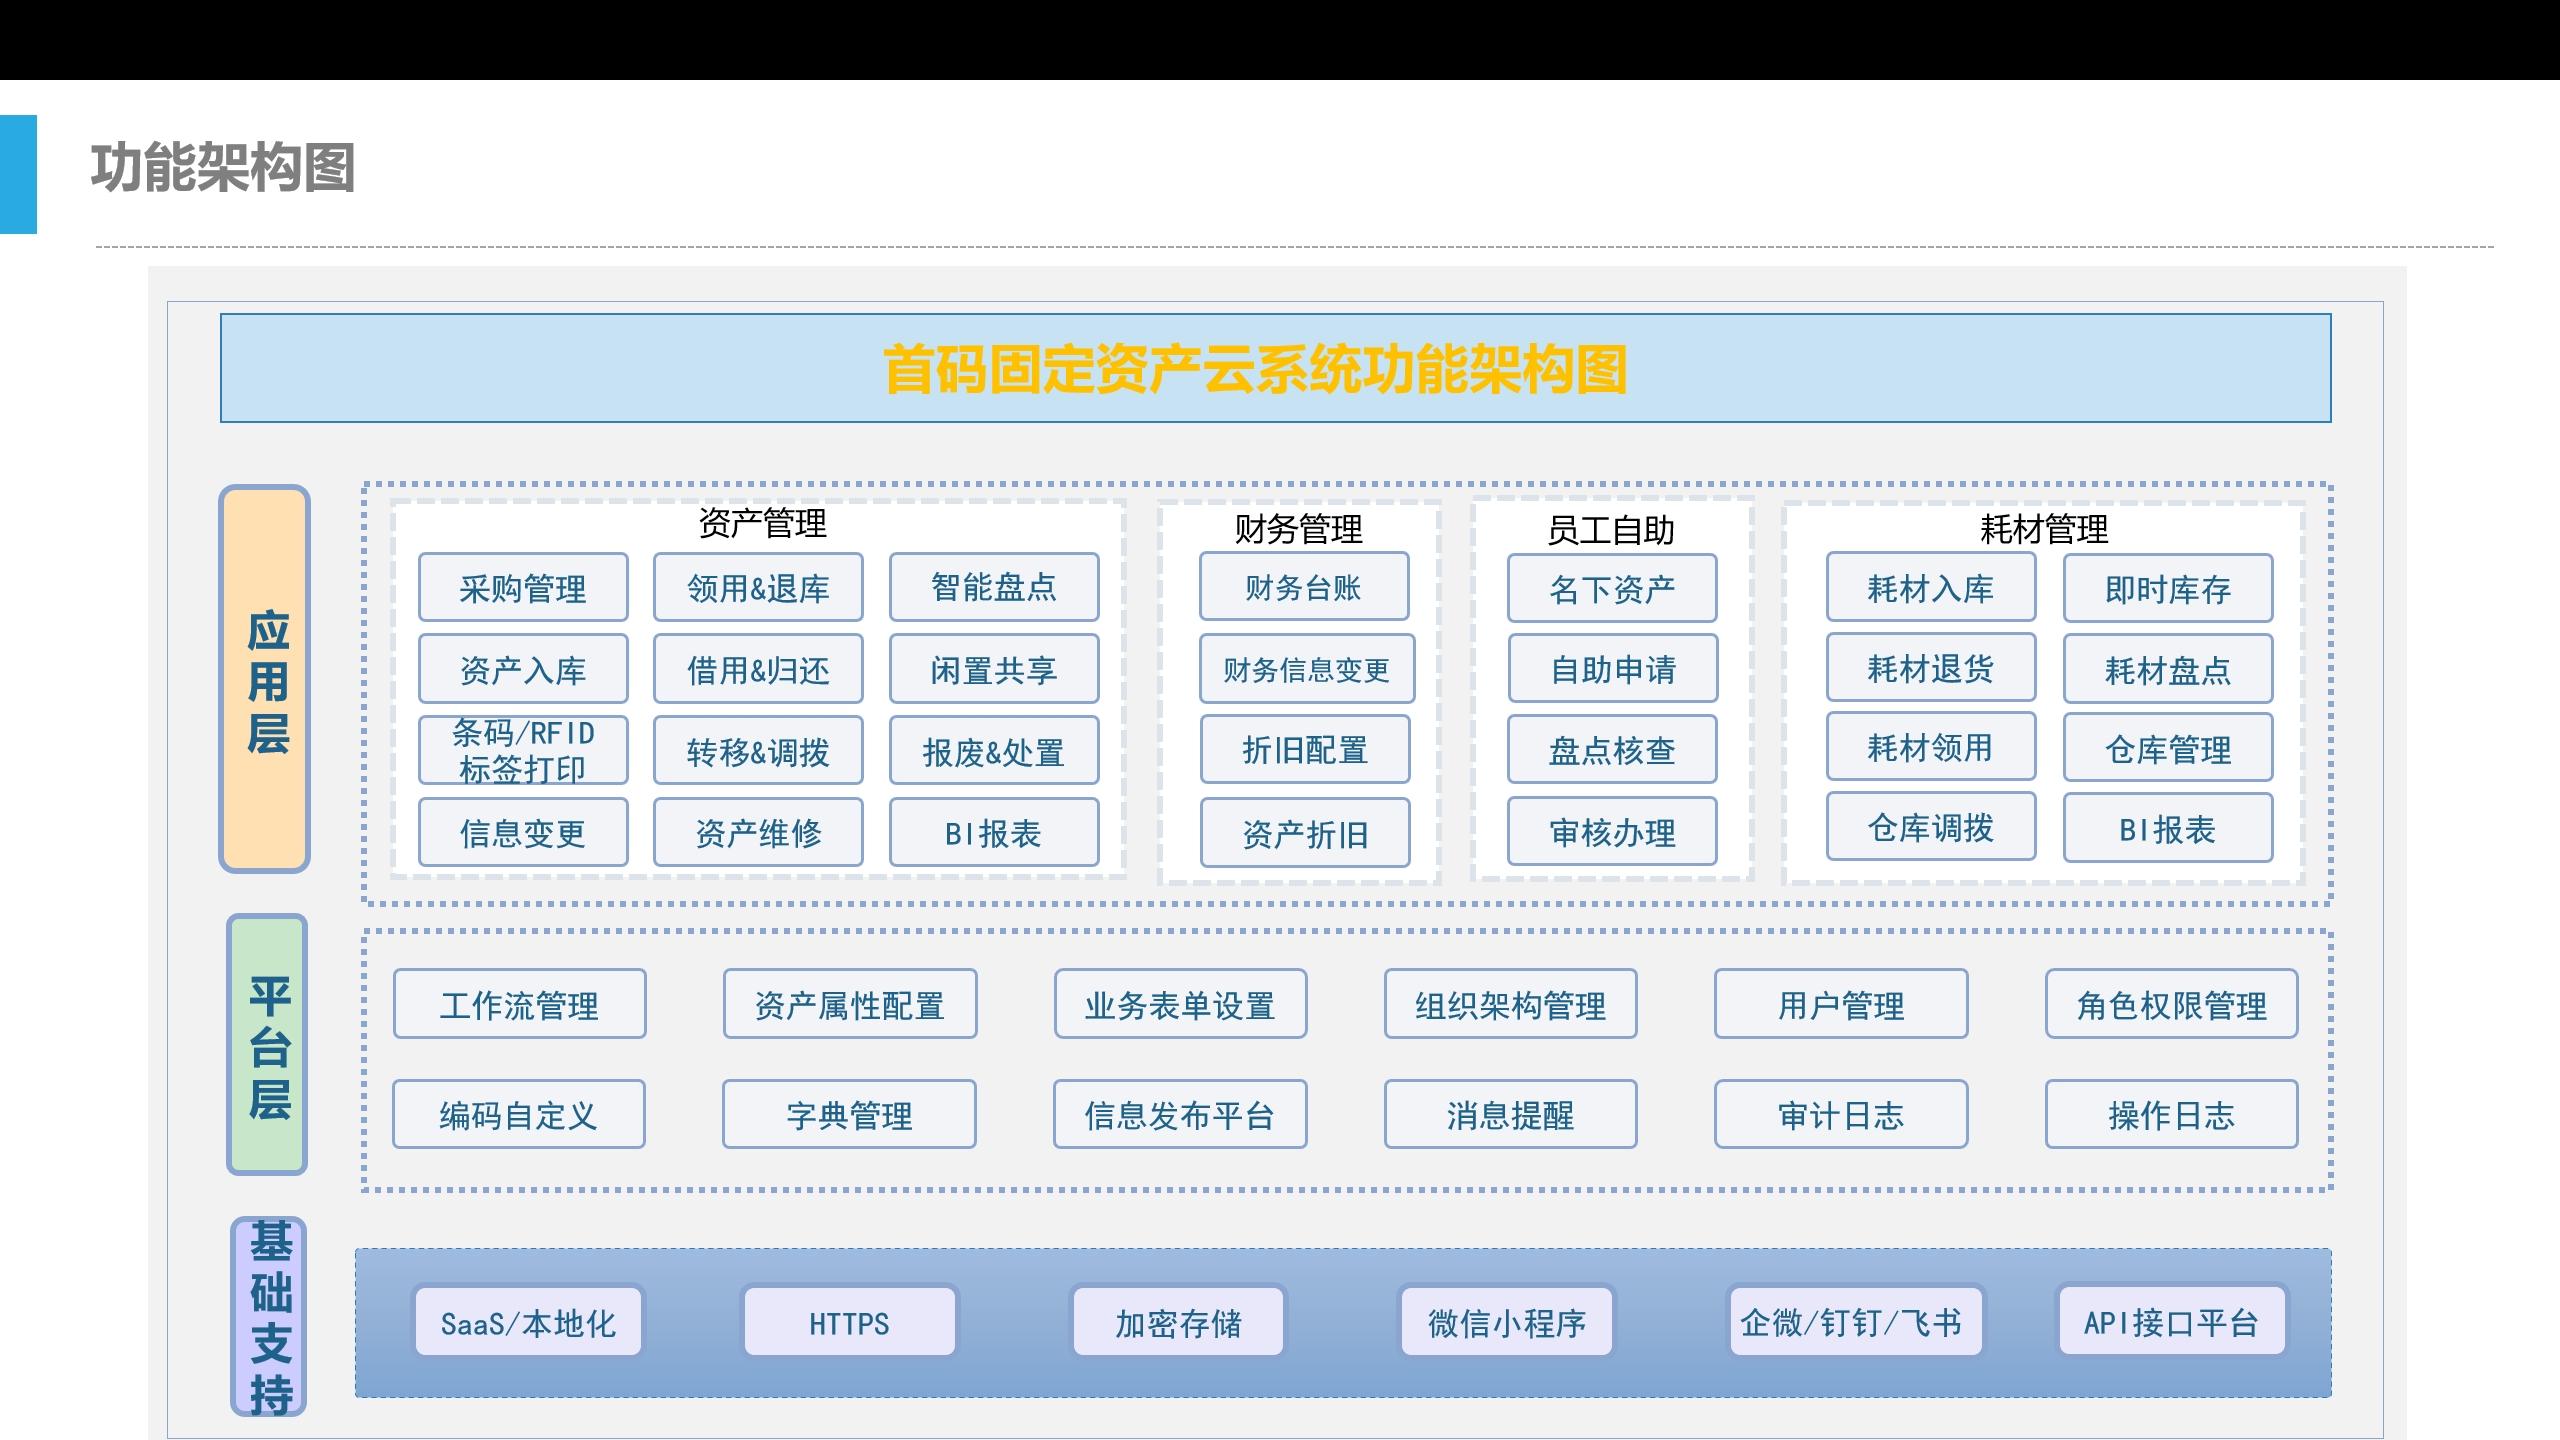Viewport: 2560px width, 1440px height.
Task: Select the 仓库调拨 box
Action: (x=1930, y=826)
